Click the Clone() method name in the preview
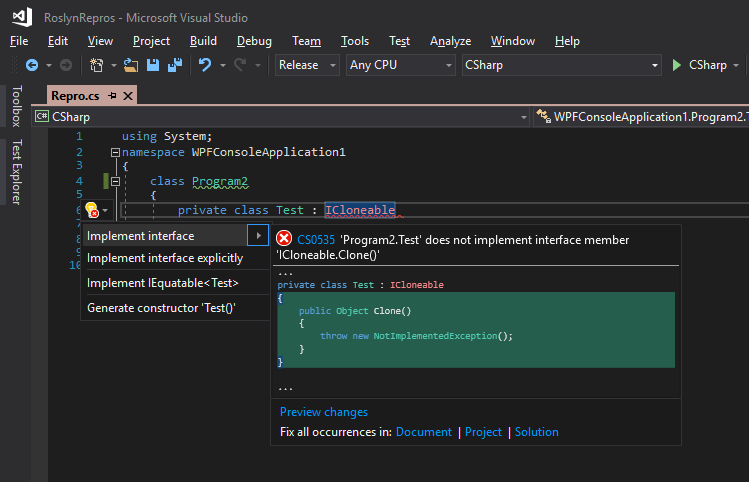 click(392, 311)
